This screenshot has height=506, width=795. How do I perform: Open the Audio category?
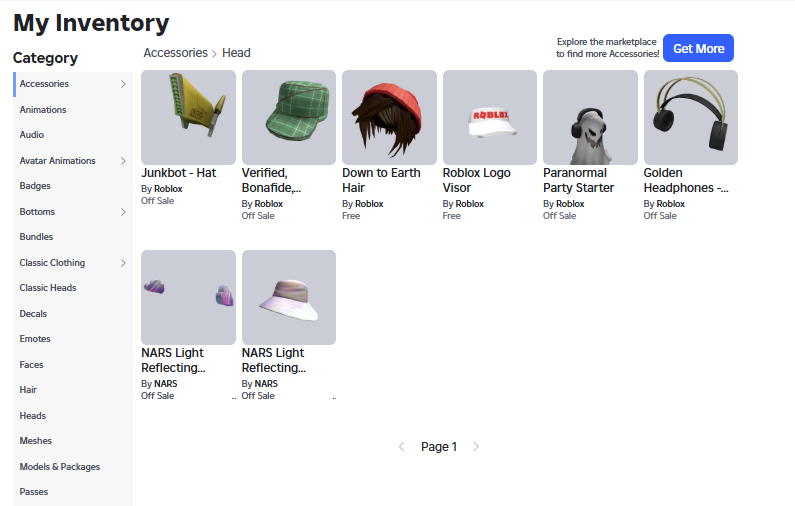[x=73, y=135]
